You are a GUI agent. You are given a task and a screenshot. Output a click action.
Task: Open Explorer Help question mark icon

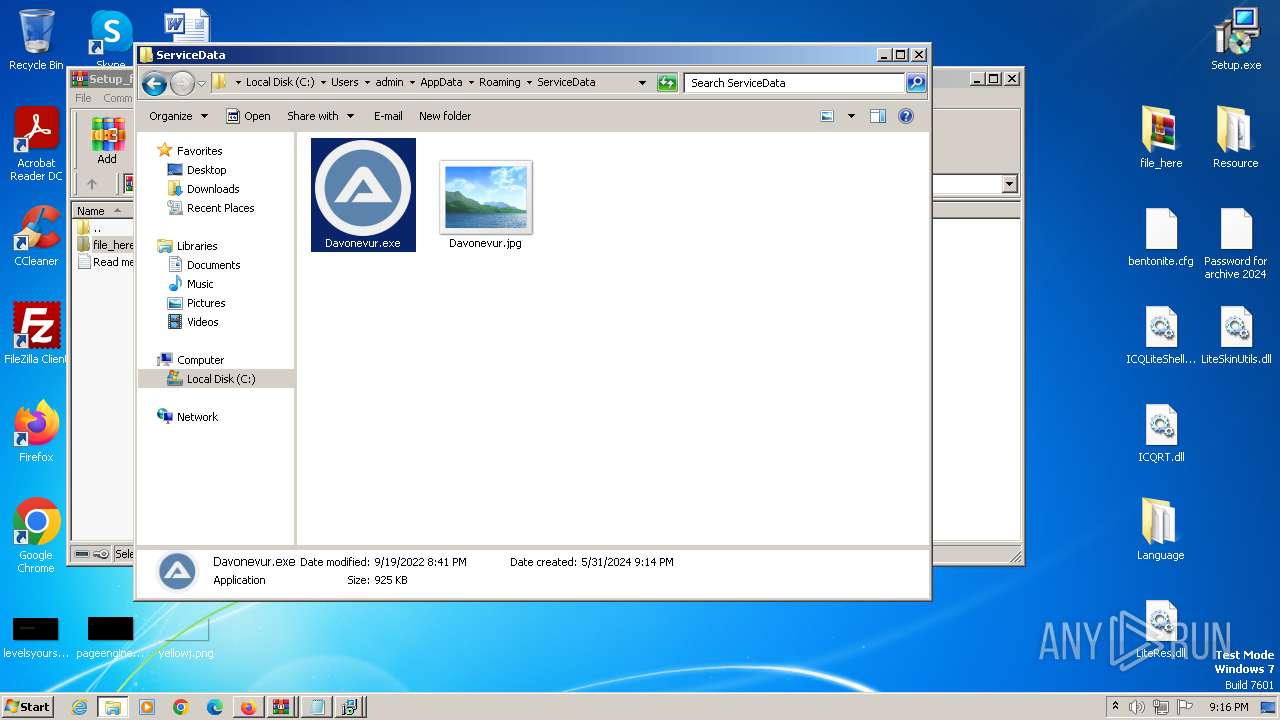[x=906, y=116]
